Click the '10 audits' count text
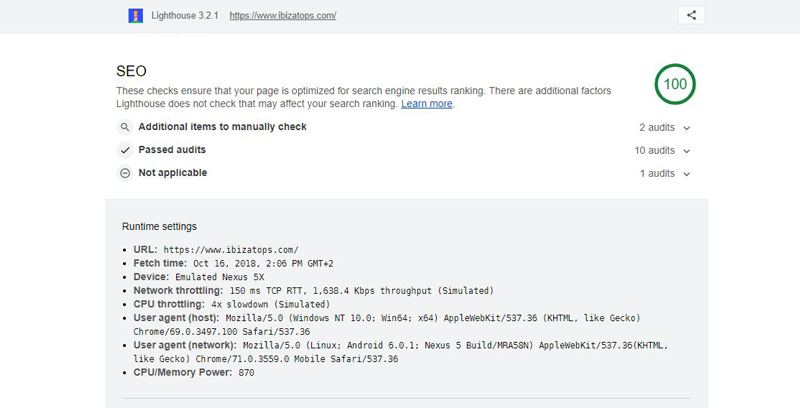The width and height of the screenshot is (800, 408). [655, 151]
